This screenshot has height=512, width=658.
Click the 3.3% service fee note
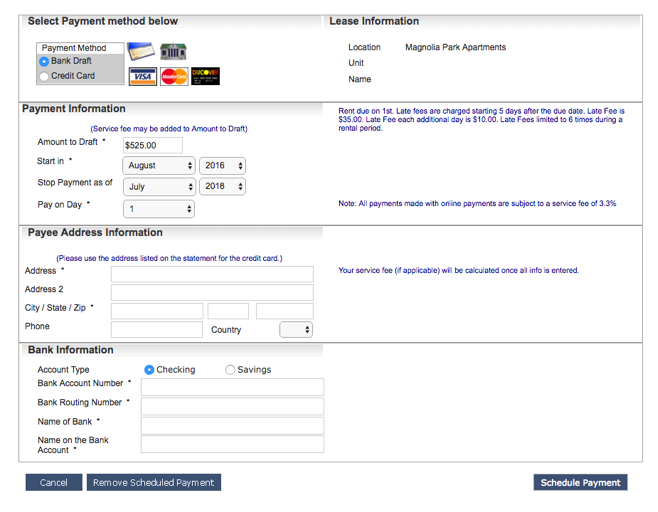point(477,204)
